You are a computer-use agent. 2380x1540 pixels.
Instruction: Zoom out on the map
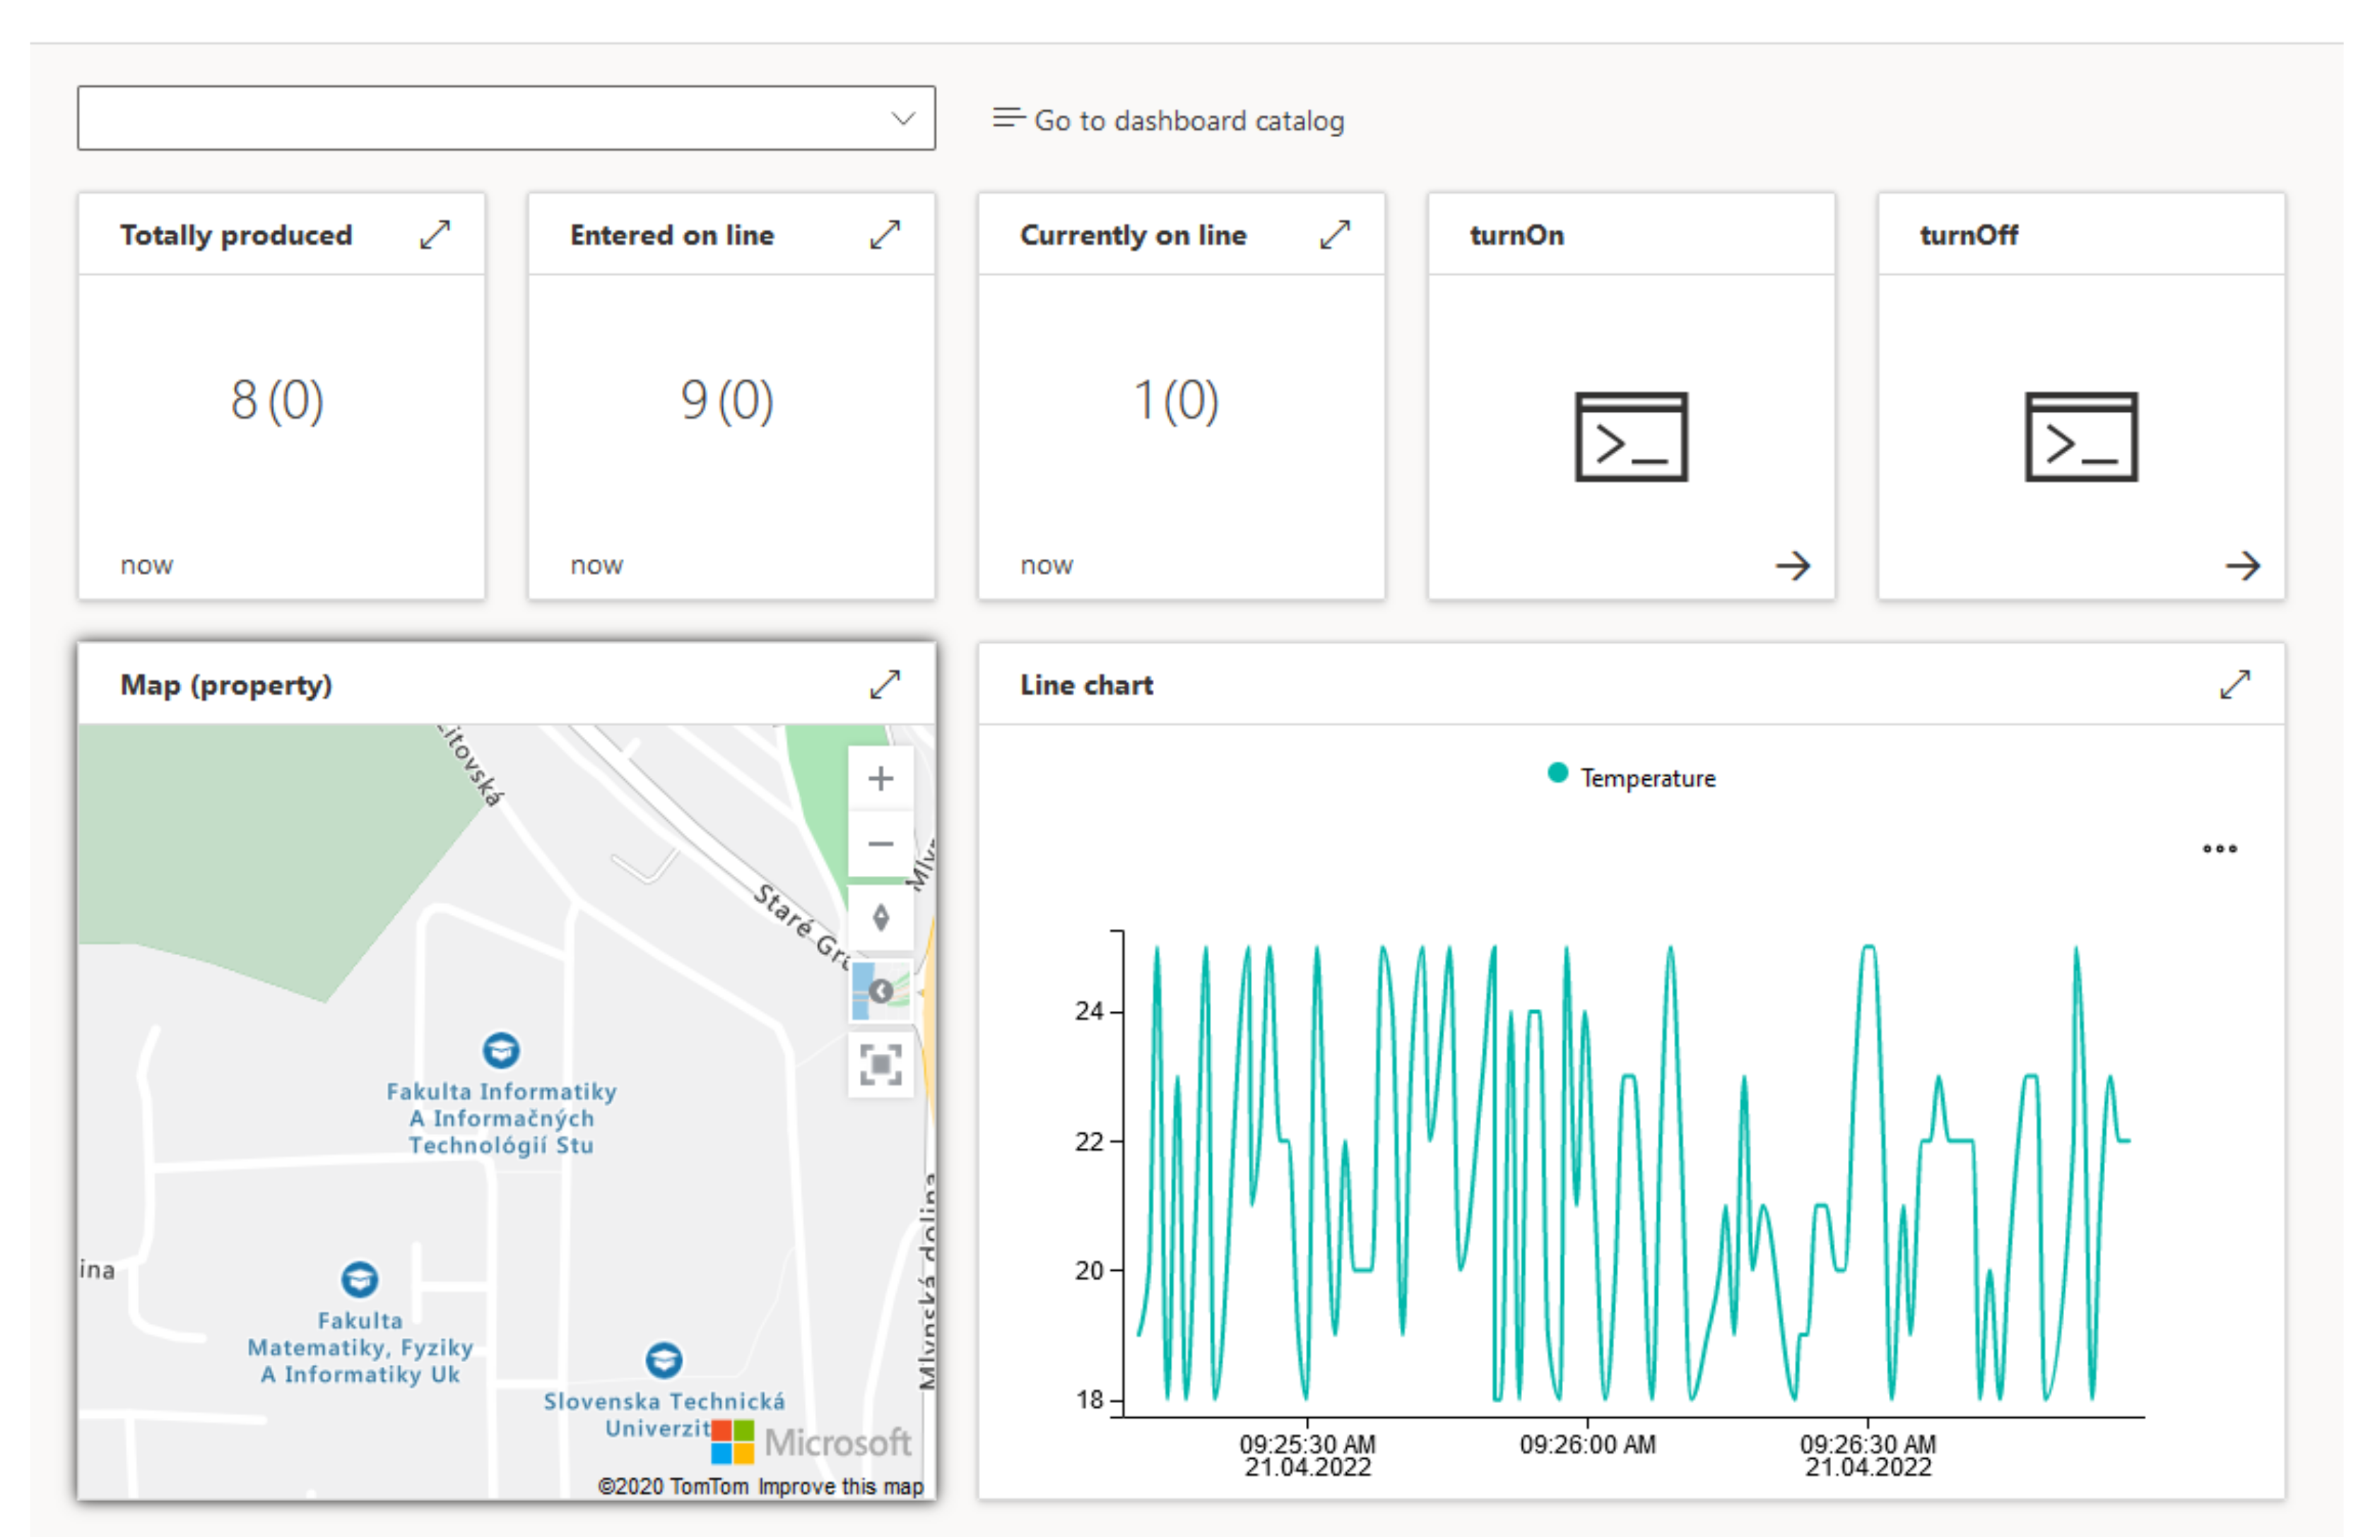pos(880,845)
